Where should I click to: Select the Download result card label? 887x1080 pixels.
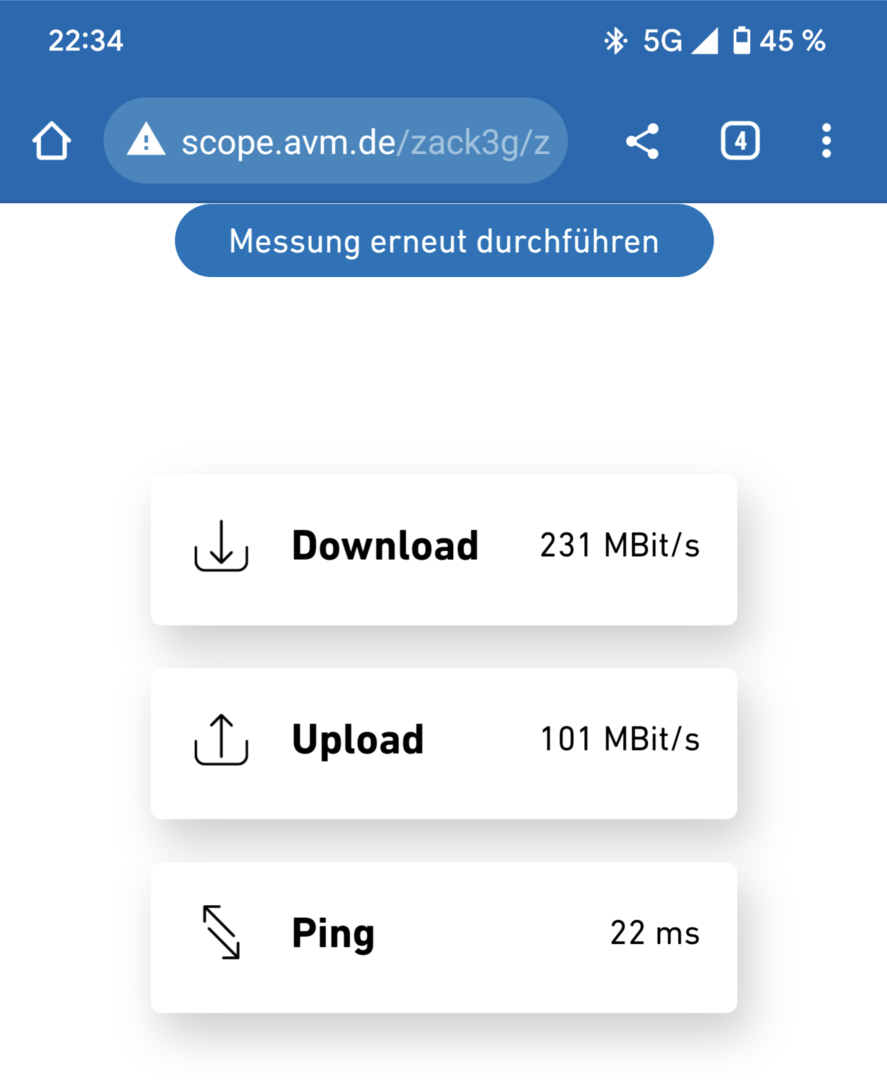[x=385, y=546]
